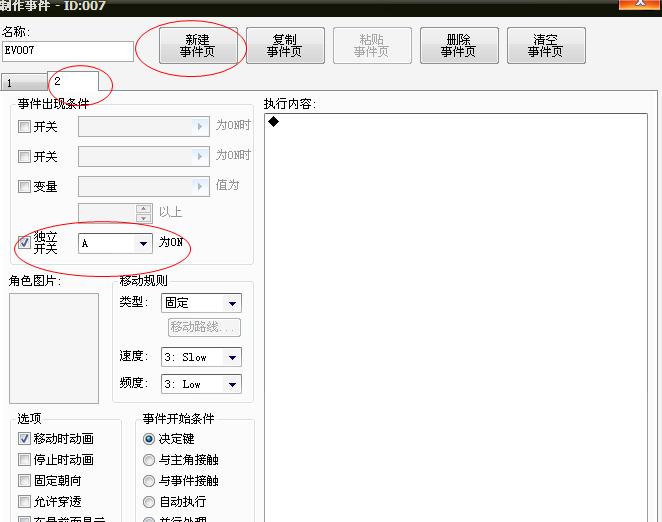The width and height of the screenshot is (662, 522).
Task: Select event page tab 2
Action: tap(73, 81)
